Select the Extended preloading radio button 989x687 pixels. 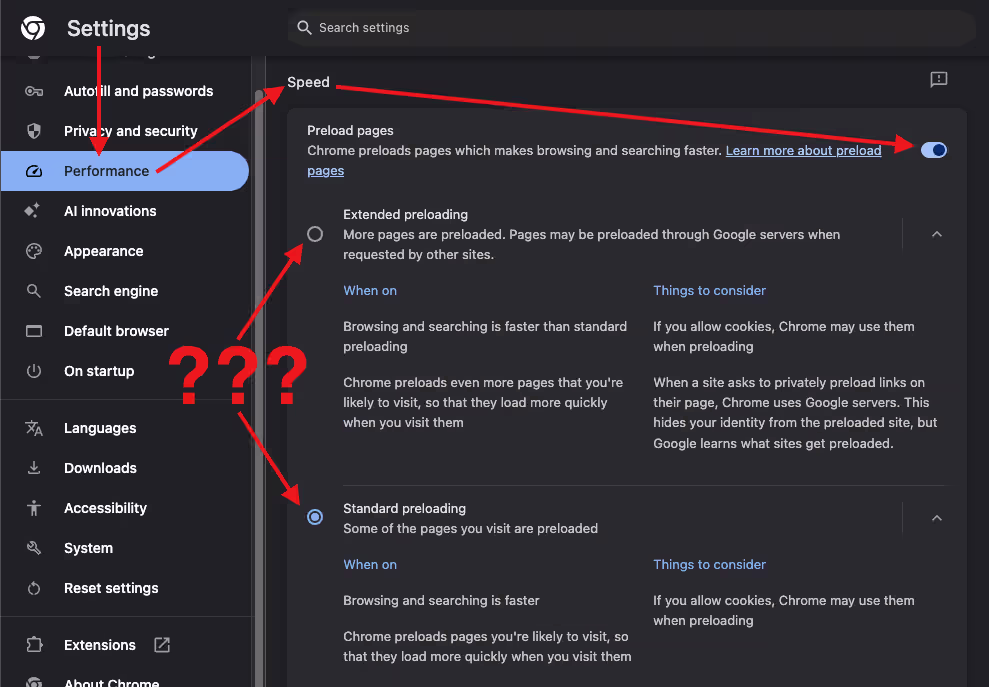(315, 234)
